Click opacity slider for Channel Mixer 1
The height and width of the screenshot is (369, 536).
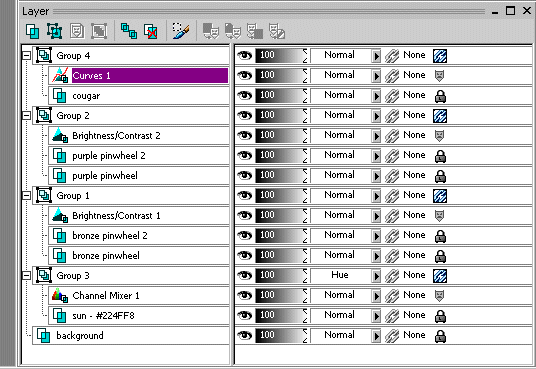point(281,295)
